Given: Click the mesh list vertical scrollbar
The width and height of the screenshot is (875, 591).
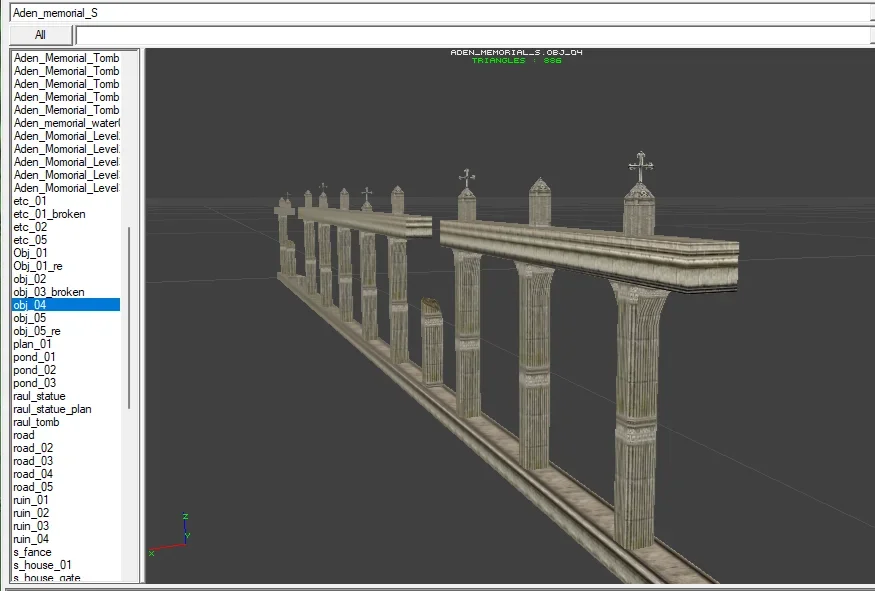Looking at the screenshot, I should coord(129,318).
